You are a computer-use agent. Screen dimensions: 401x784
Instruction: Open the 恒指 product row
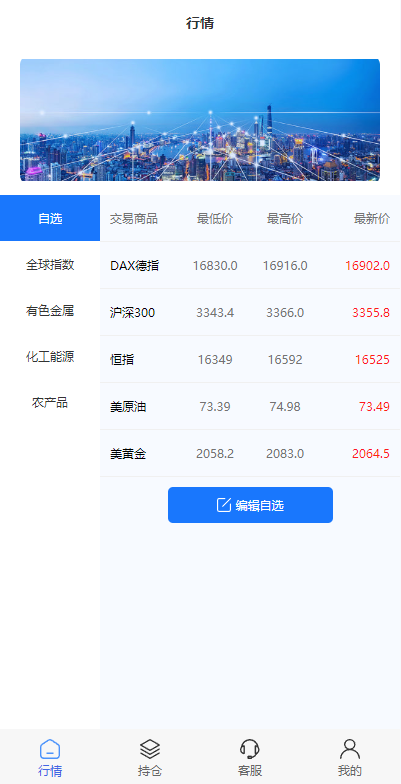[x=250, y=360]
